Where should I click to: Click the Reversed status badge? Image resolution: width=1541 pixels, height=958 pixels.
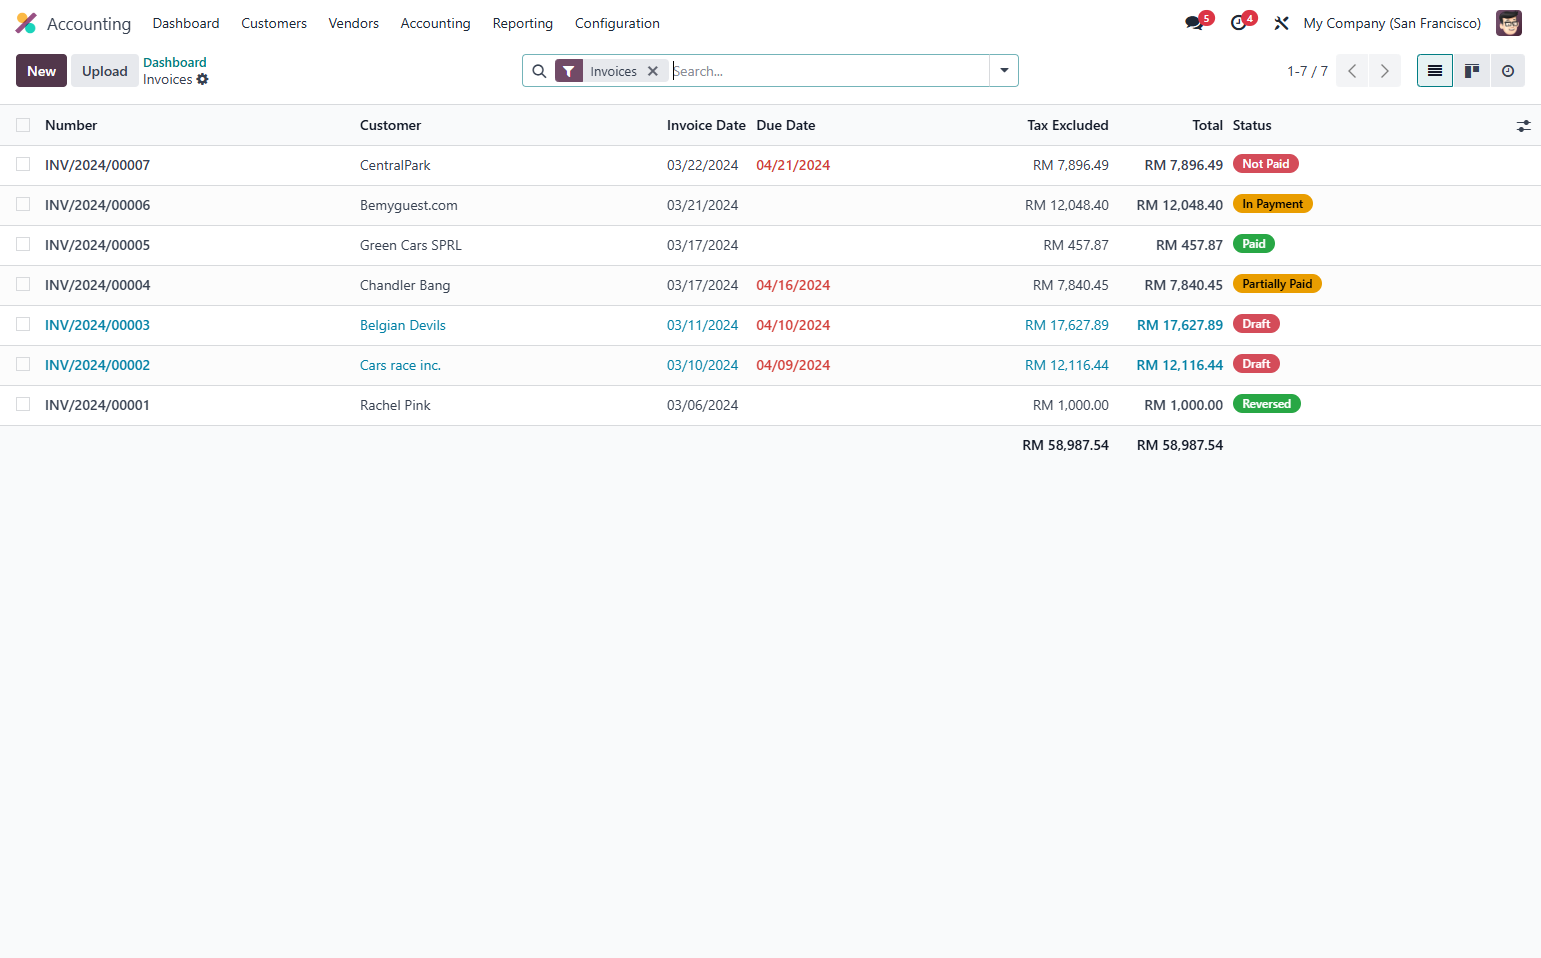pos(1266,404)
